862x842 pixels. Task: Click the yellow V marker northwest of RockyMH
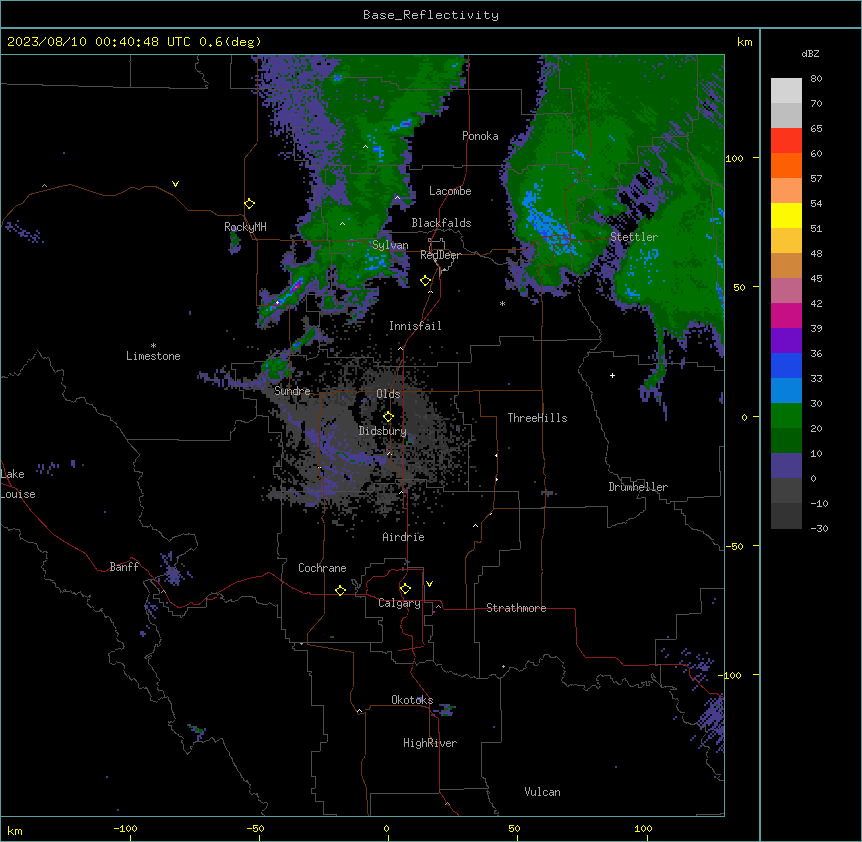tap(175, 184)
